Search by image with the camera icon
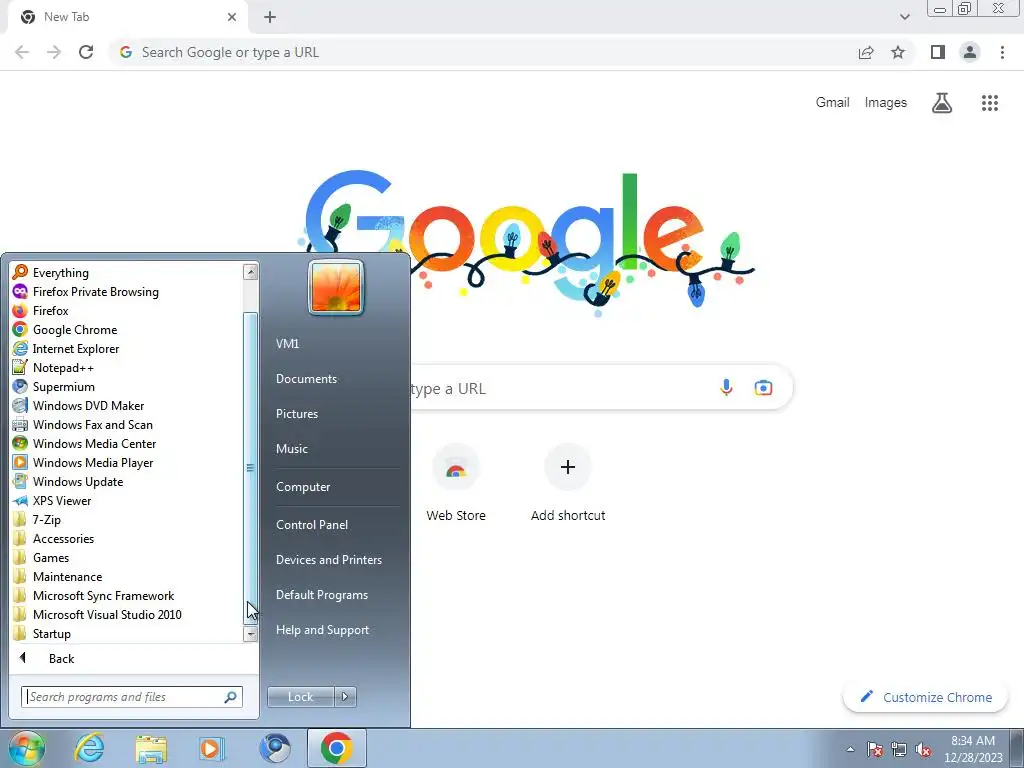Screen dimensions: 1024x768 (x=763, y=388)
